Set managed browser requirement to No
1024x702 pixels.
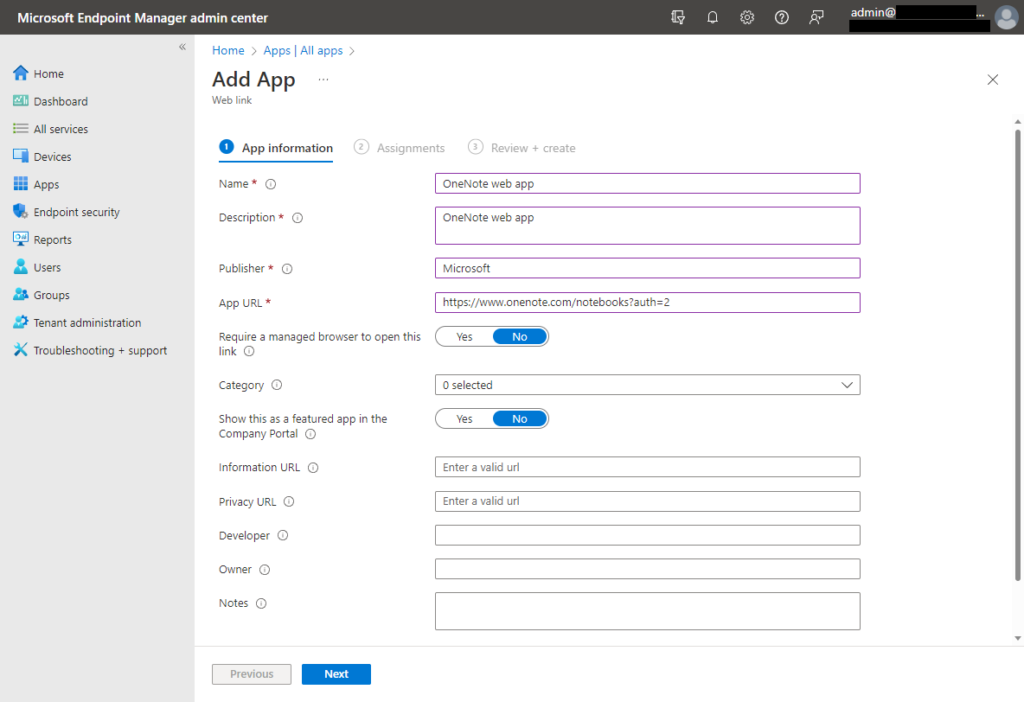[520, 337]
